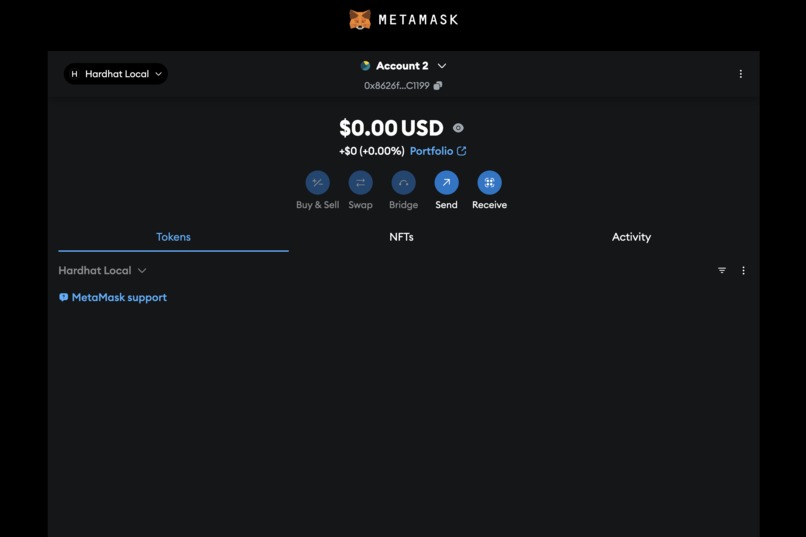Image resolution: width=806 pixels, height=537 pixels.
Task: Open the Account 2 account picker
Action: click(403, 66)
